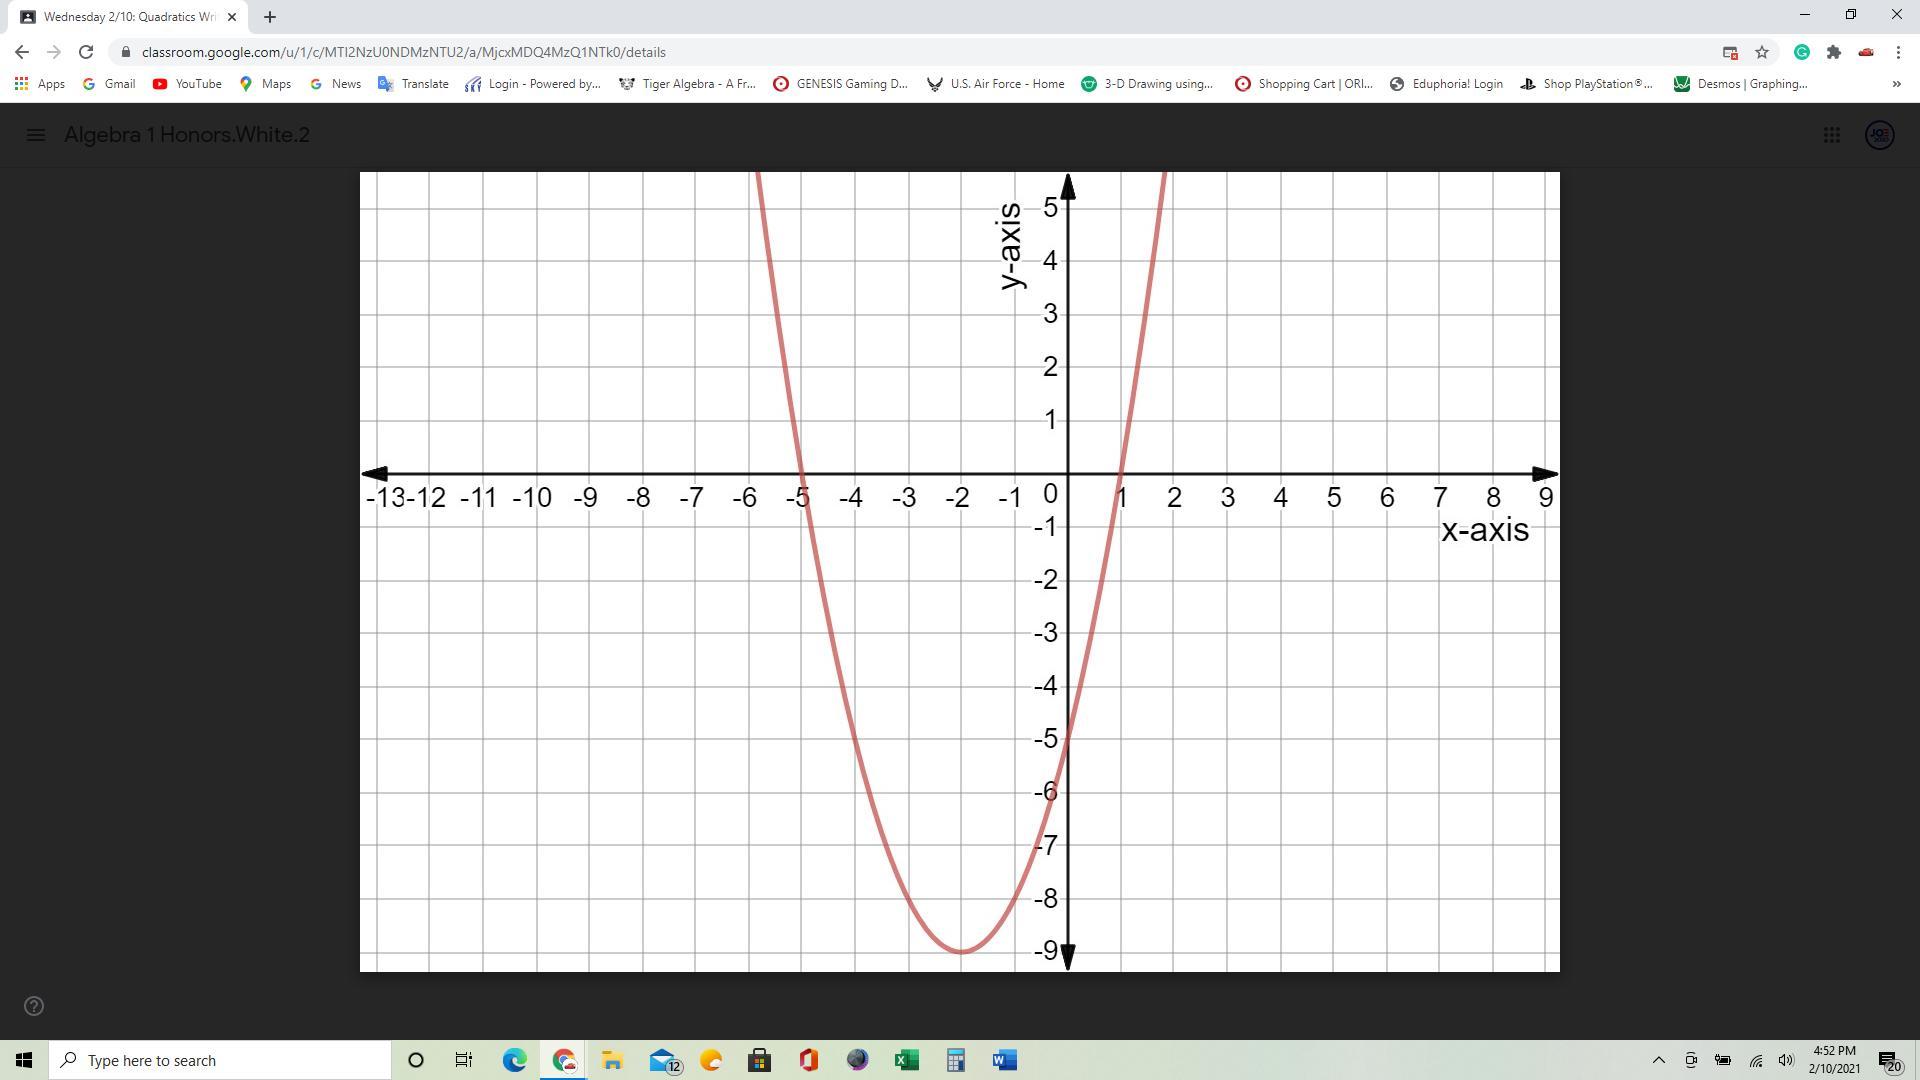Go back to the previous page
This screenshot has width=1920, height=1080.
click(x=22, y=52)
